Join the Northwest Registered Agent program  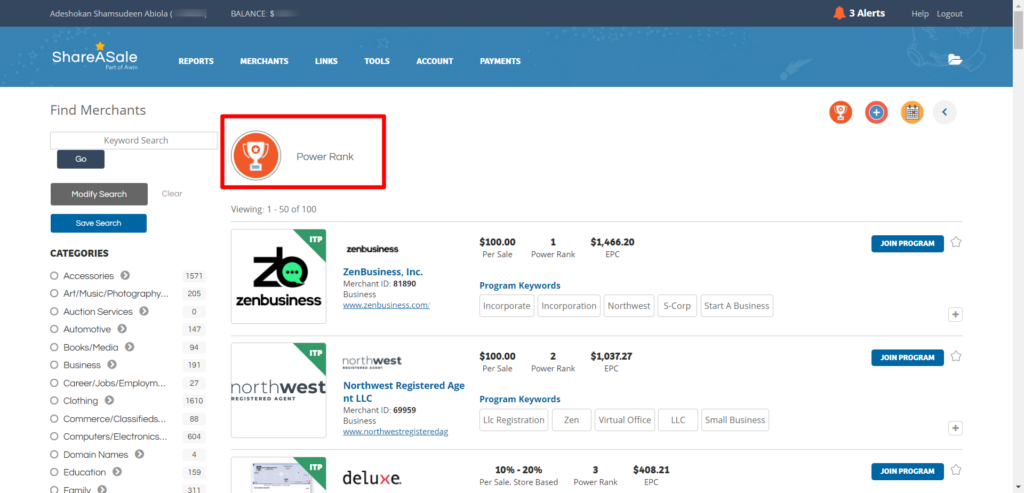[x=907, y=357]
